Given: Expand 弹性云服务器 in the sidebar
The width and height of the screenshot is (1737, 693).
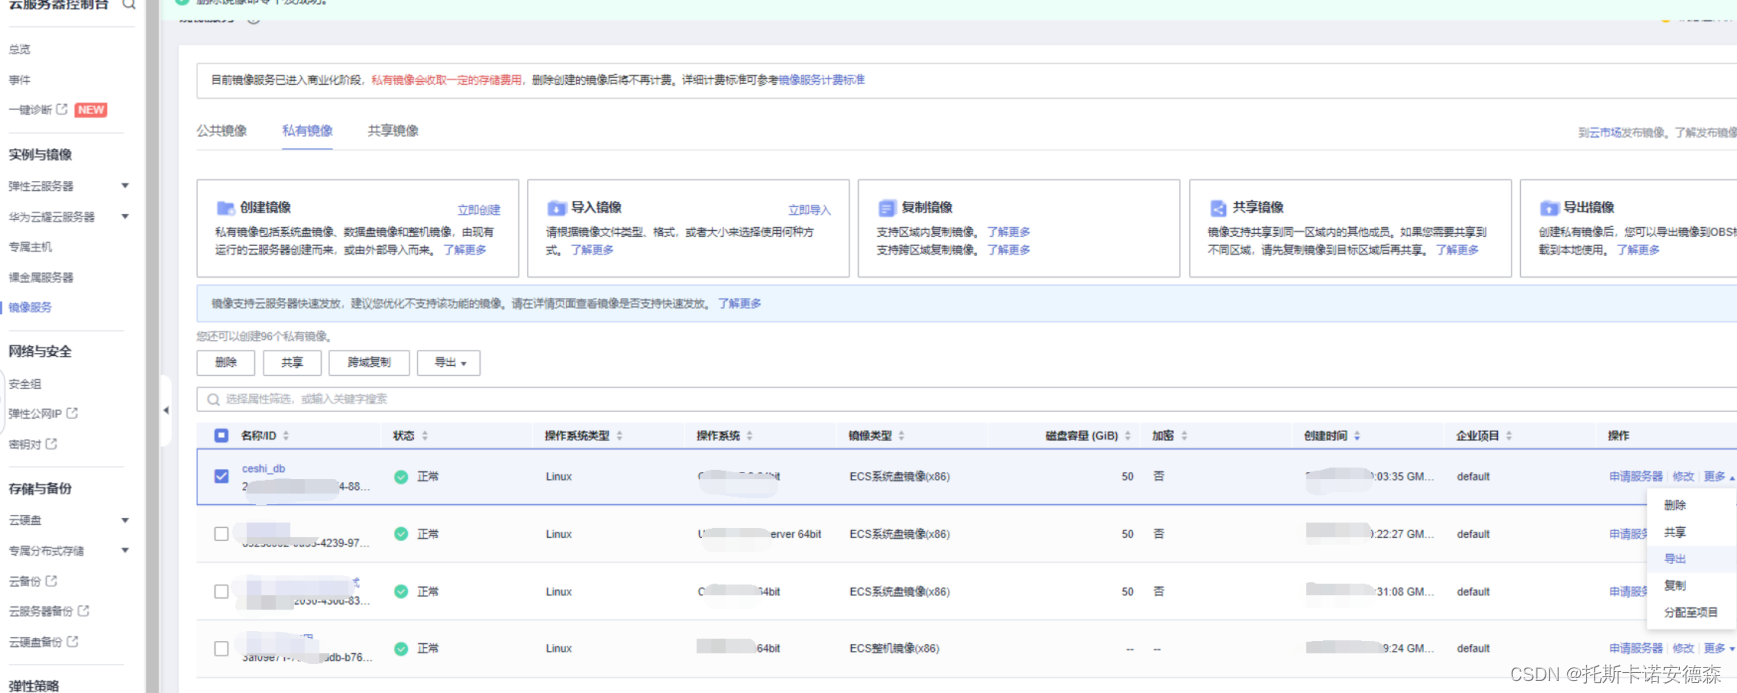Looking at the screenshot, I should click(125, 186).
